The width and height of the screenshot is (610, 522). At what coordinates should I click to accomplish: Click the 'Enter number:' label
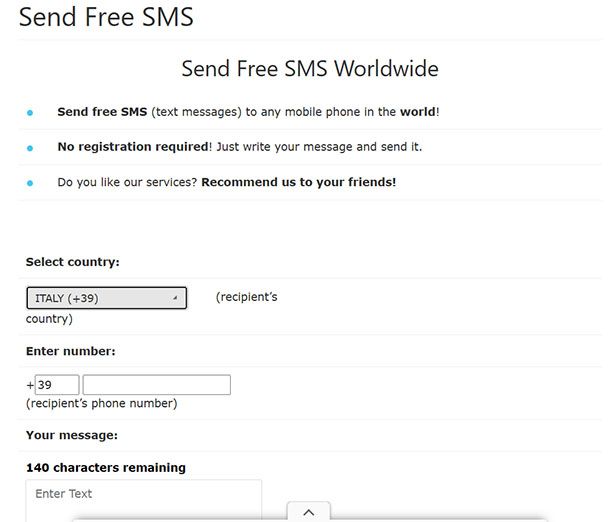pos(70,351)
